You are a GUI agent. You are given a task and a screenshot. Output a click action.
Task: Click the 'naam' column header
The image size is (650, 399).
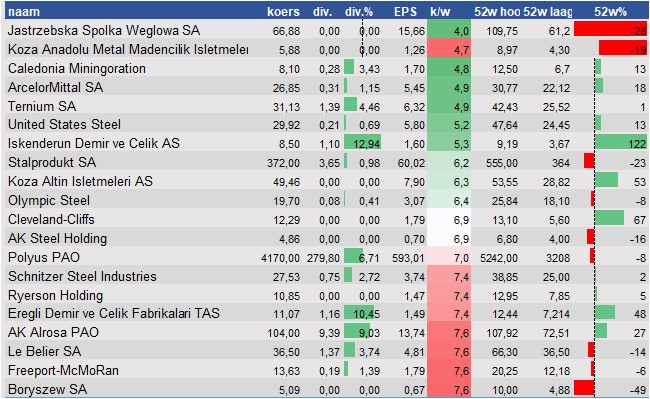click(24, 12)
